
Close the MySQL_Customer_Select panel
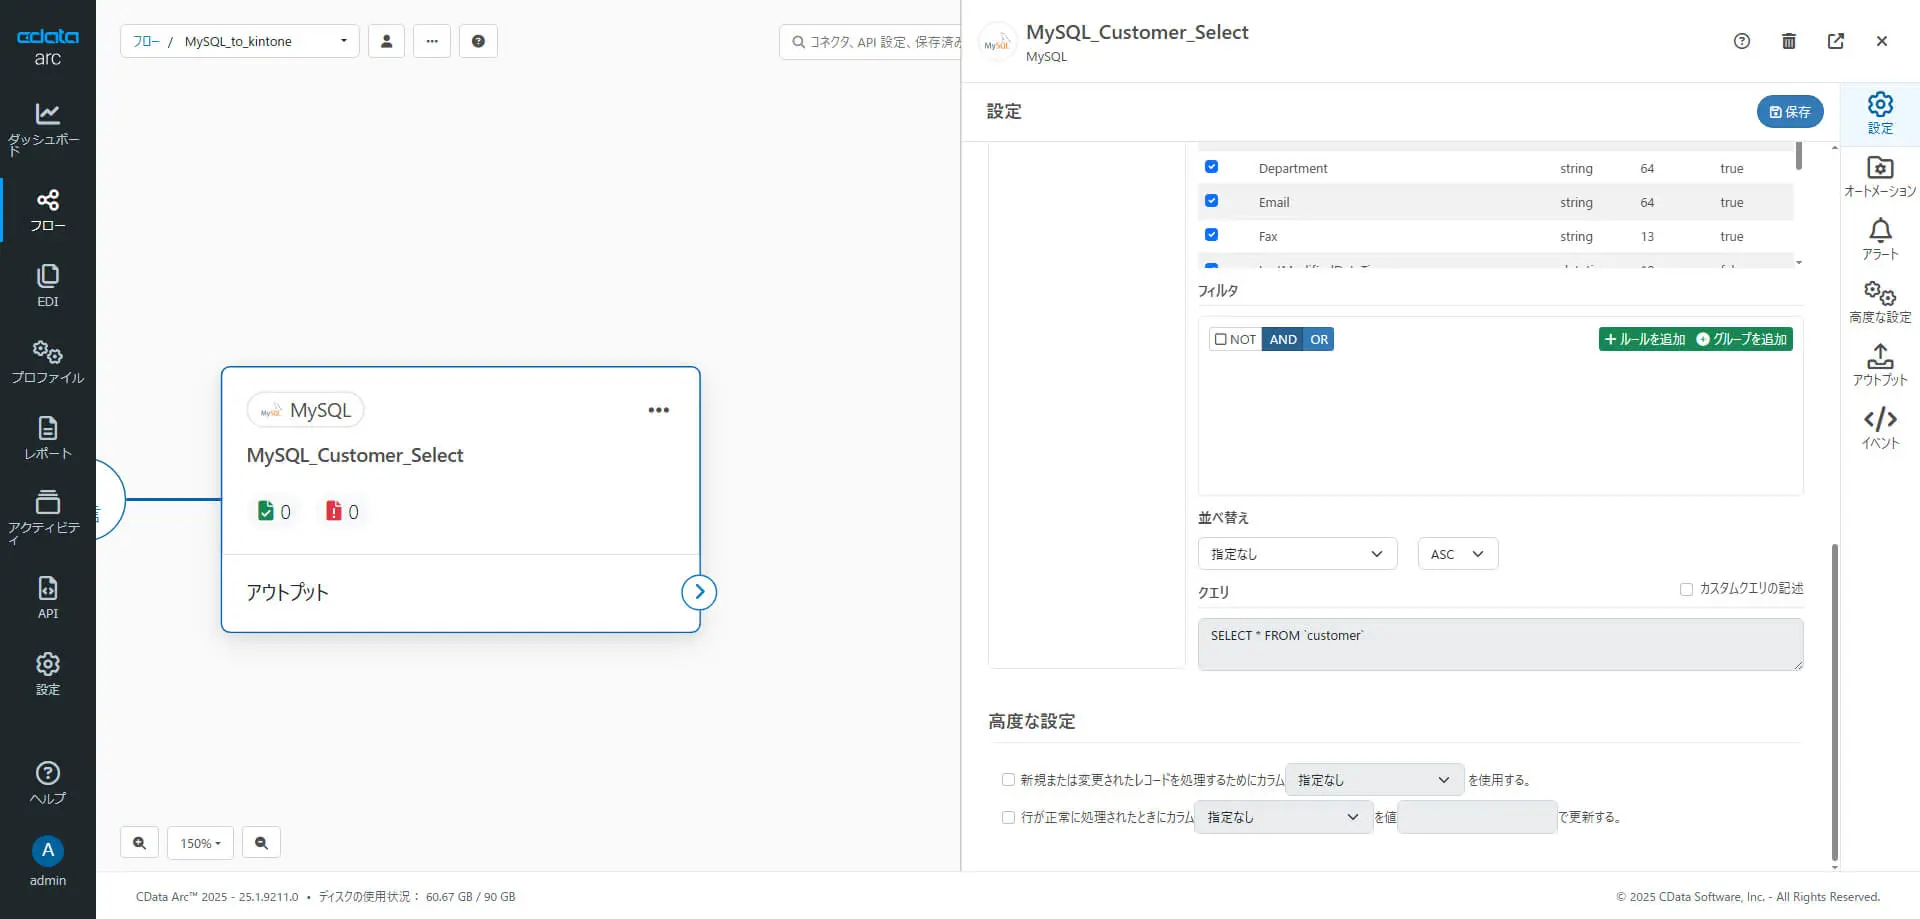(x=1882, y=41)
